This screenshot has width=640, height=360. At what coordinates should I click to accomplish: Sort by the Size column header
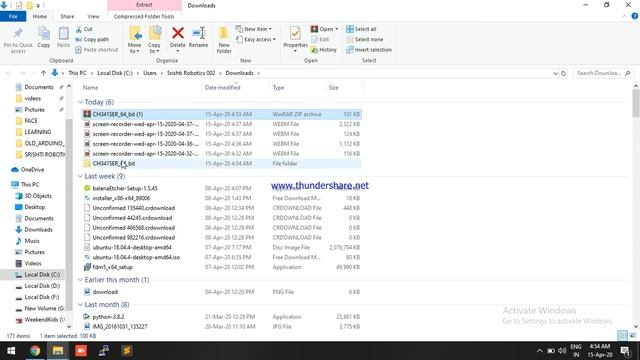tap(344, 88)
